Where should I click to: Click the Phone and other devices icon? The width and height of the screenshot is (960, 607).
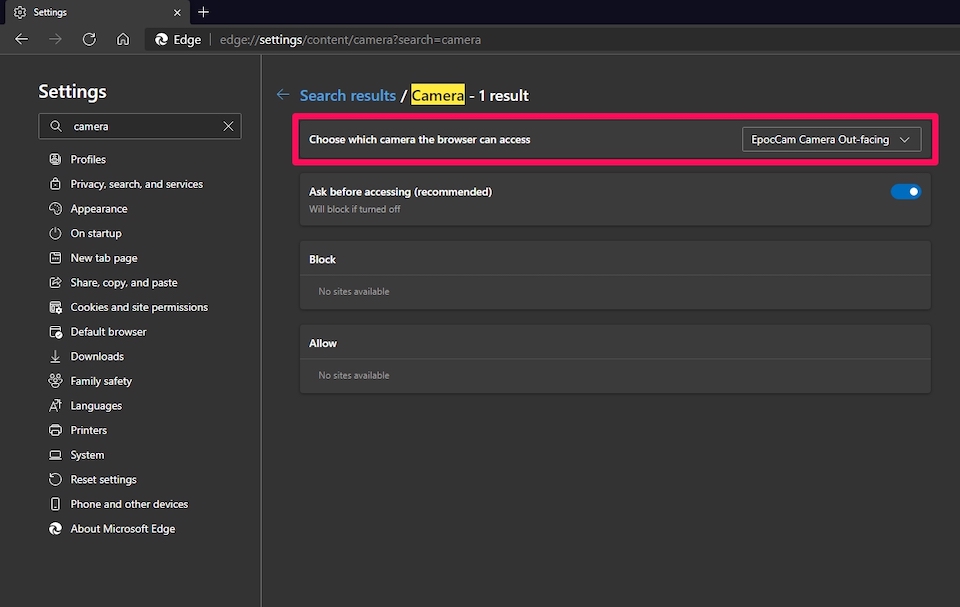click(55, 504)
